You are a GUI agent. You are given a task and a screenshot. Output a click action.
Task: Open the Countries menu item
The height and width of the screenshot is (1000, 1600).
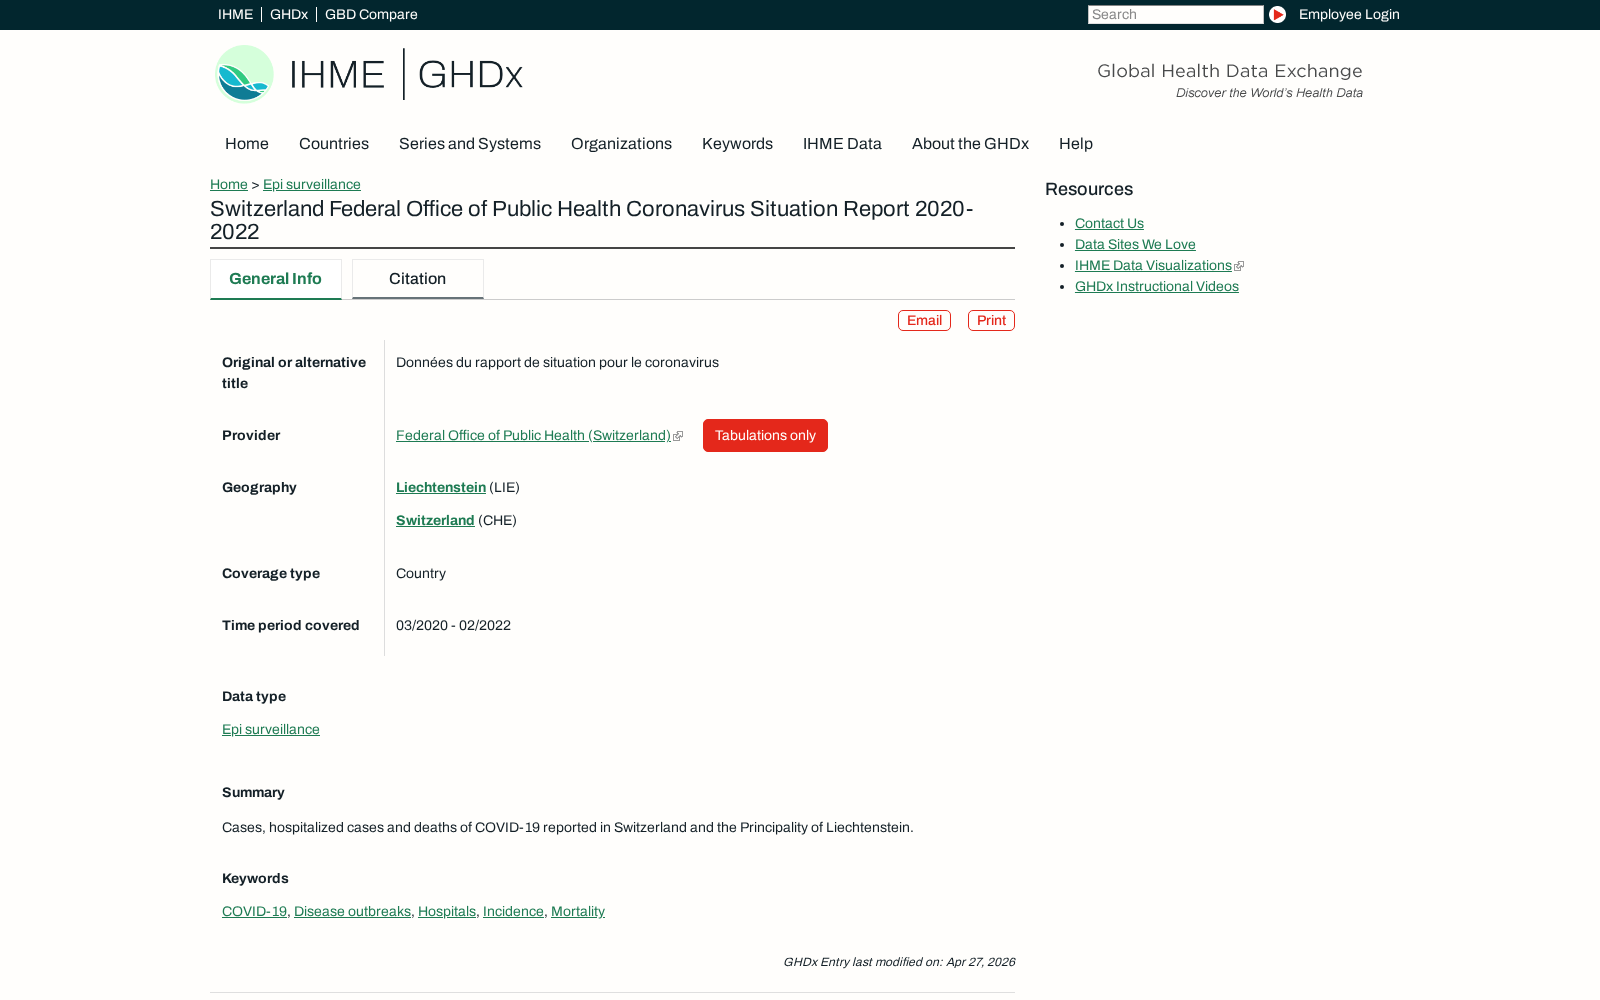coord(334,144)
